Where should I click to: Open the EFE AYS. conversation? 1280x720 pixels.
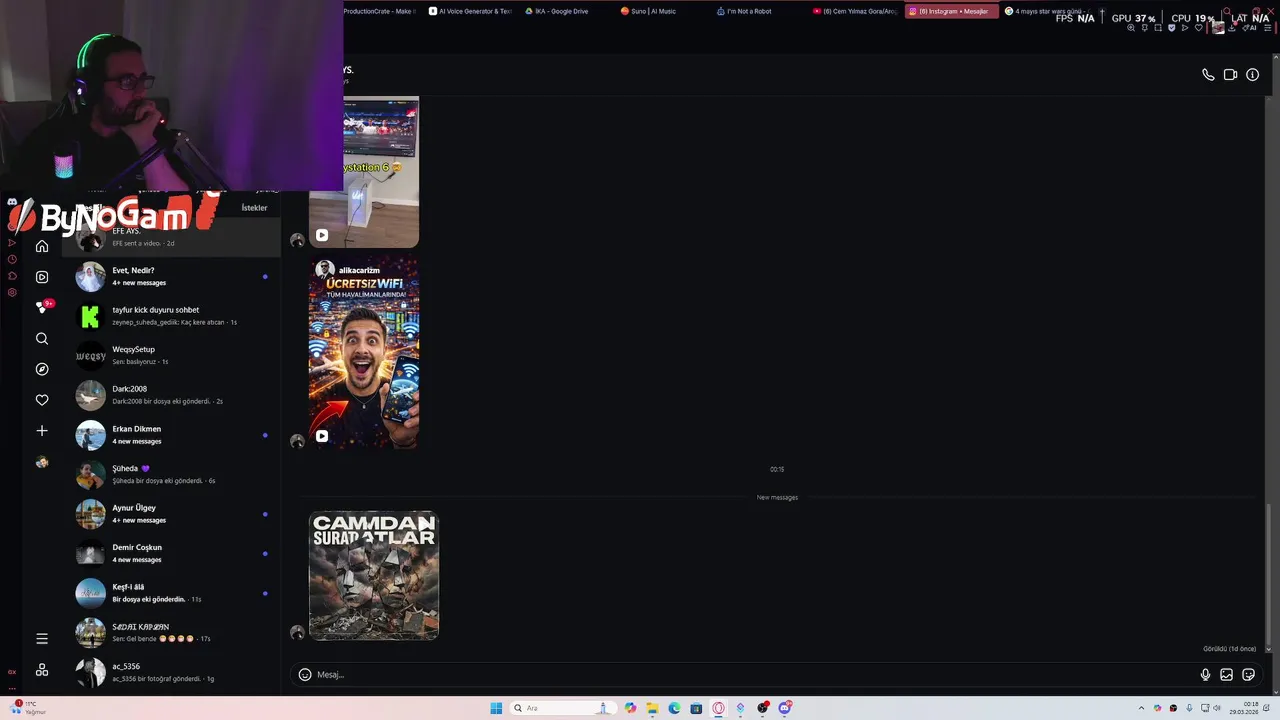pos(171,237)
